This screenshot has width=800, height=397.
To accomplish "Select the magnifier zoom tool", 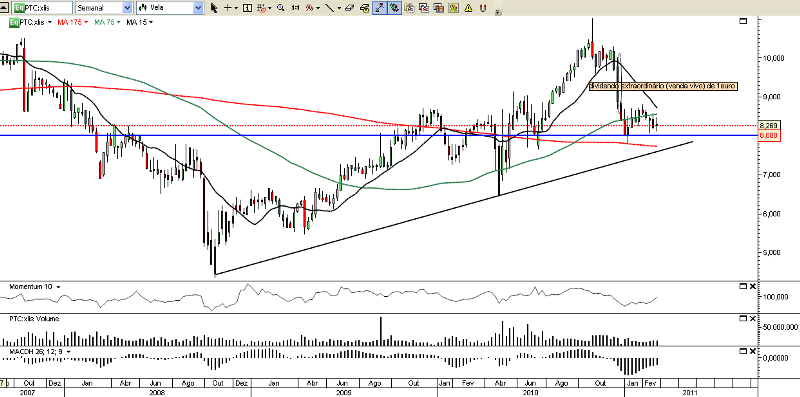I will click(281, 8).
